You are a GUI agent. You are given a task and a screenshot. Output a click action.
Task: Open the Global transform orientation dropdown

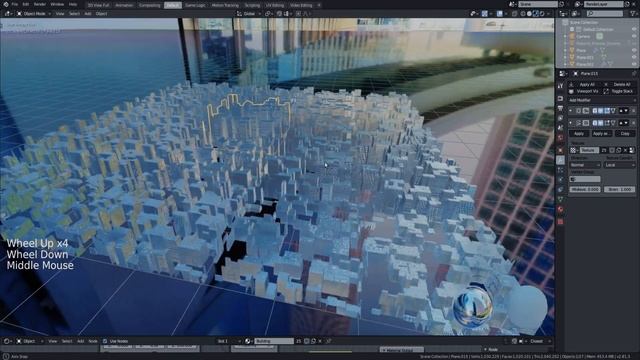[249, 13]
